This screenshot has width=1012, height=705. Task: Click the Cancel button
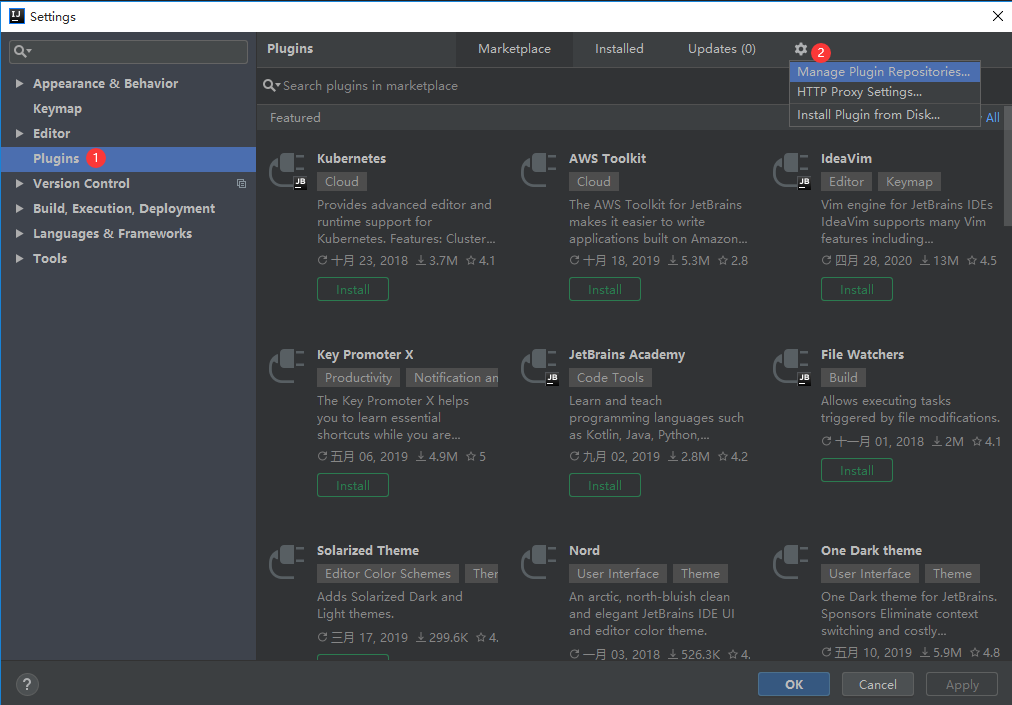point(878,684)
